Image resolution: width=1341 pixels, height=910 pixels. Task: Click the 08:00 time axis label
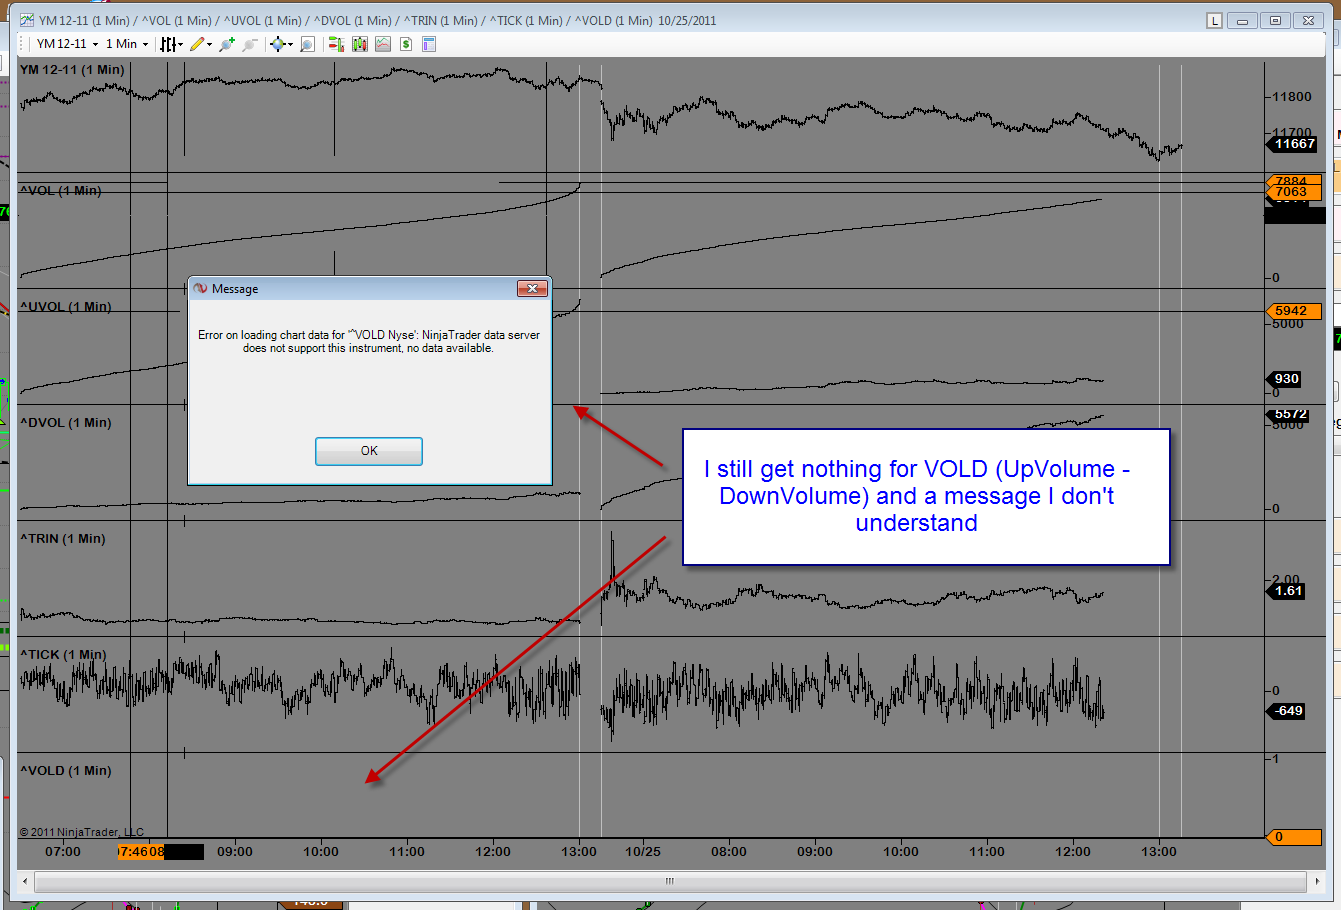[729, 852]
